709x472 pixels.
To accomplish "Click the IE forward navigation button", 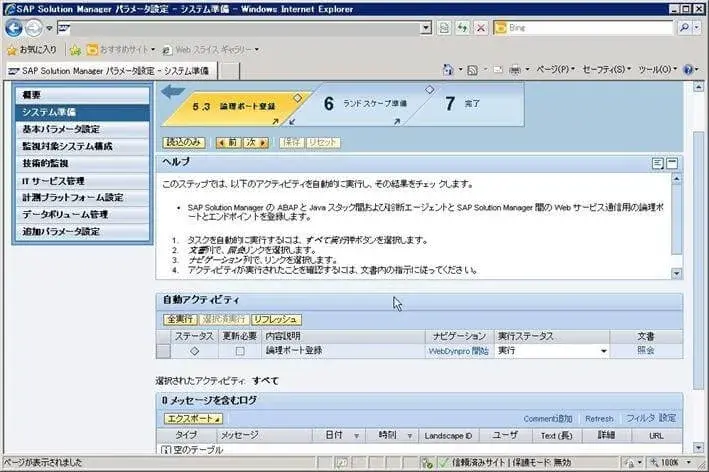I will point(33,28).
